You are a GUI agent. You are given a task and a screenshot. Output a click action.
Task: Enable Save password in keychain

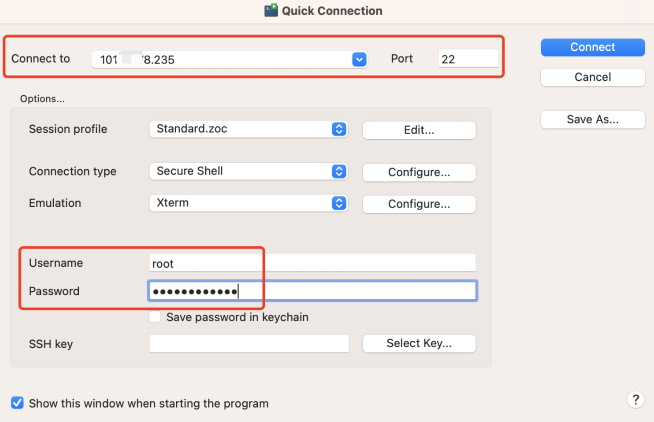(155, 317)
